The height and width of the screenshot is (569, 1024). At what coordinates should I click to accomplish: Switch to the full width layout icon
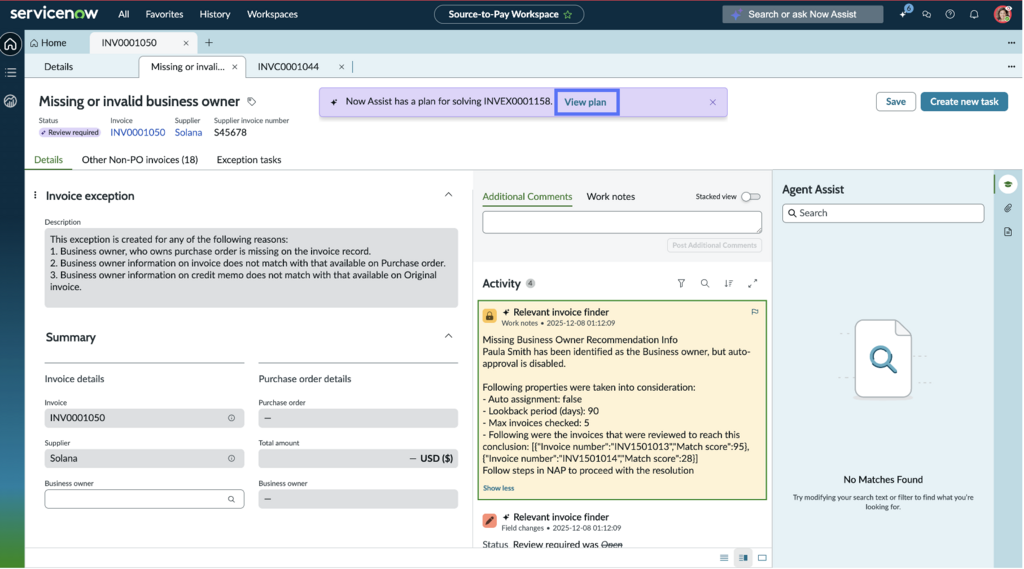(762, 558)
